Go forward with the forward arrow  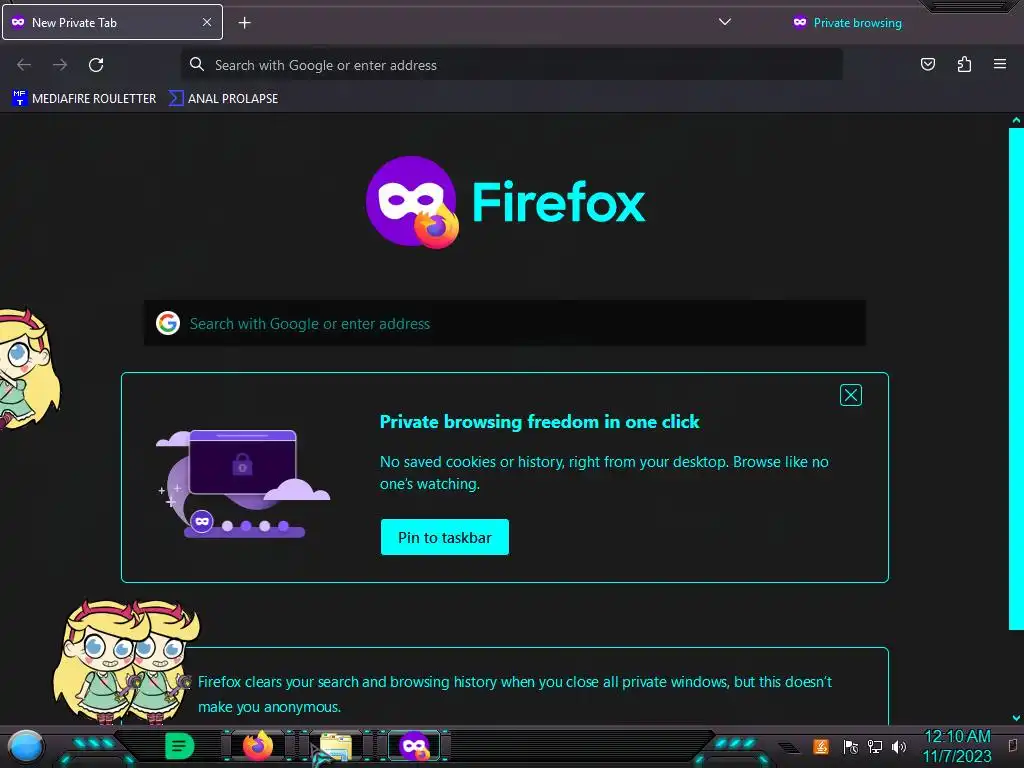(x=60, y=65)
